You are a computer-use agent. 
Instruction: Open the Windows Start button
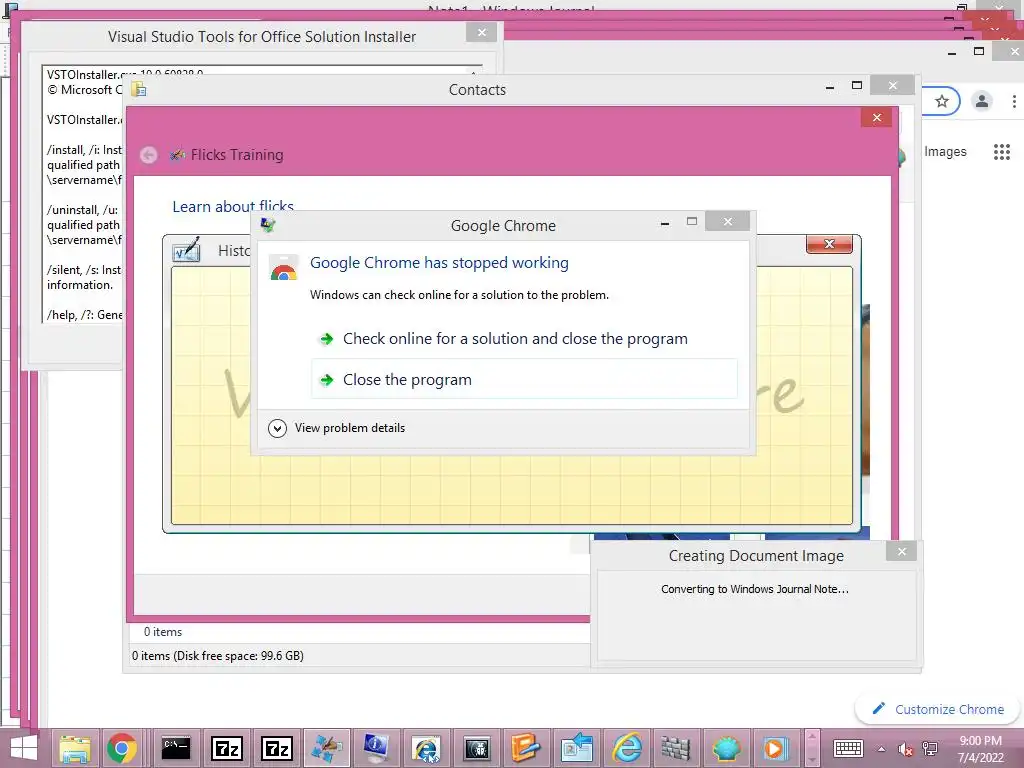pos(24,748)
